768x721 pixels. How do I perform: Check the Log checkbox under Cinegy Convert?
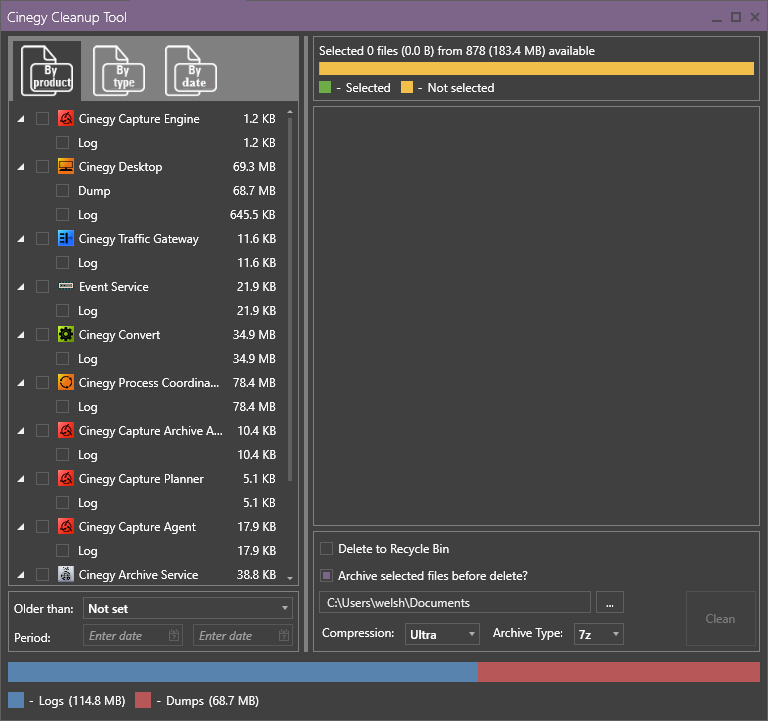point(62,359)
